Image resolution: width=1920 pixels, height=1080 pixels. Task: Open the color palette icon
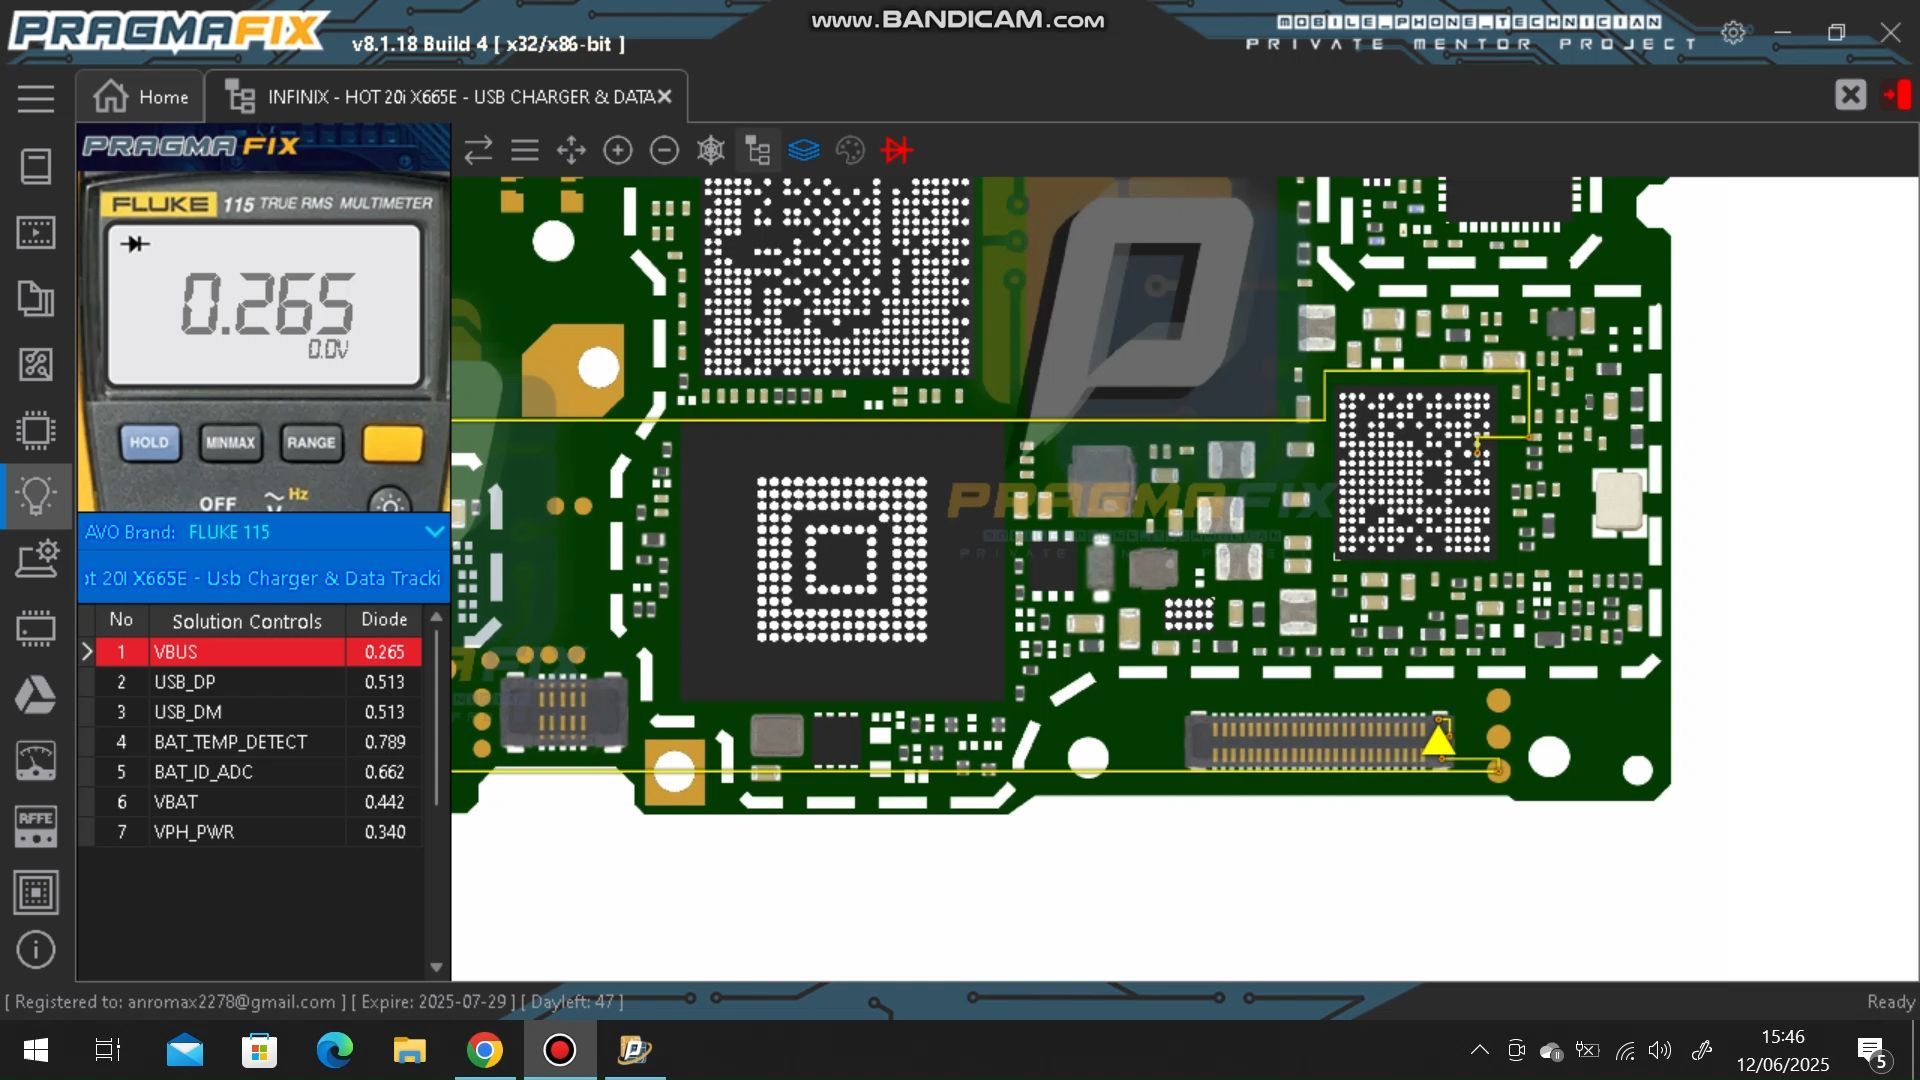[x=850, y=150]
